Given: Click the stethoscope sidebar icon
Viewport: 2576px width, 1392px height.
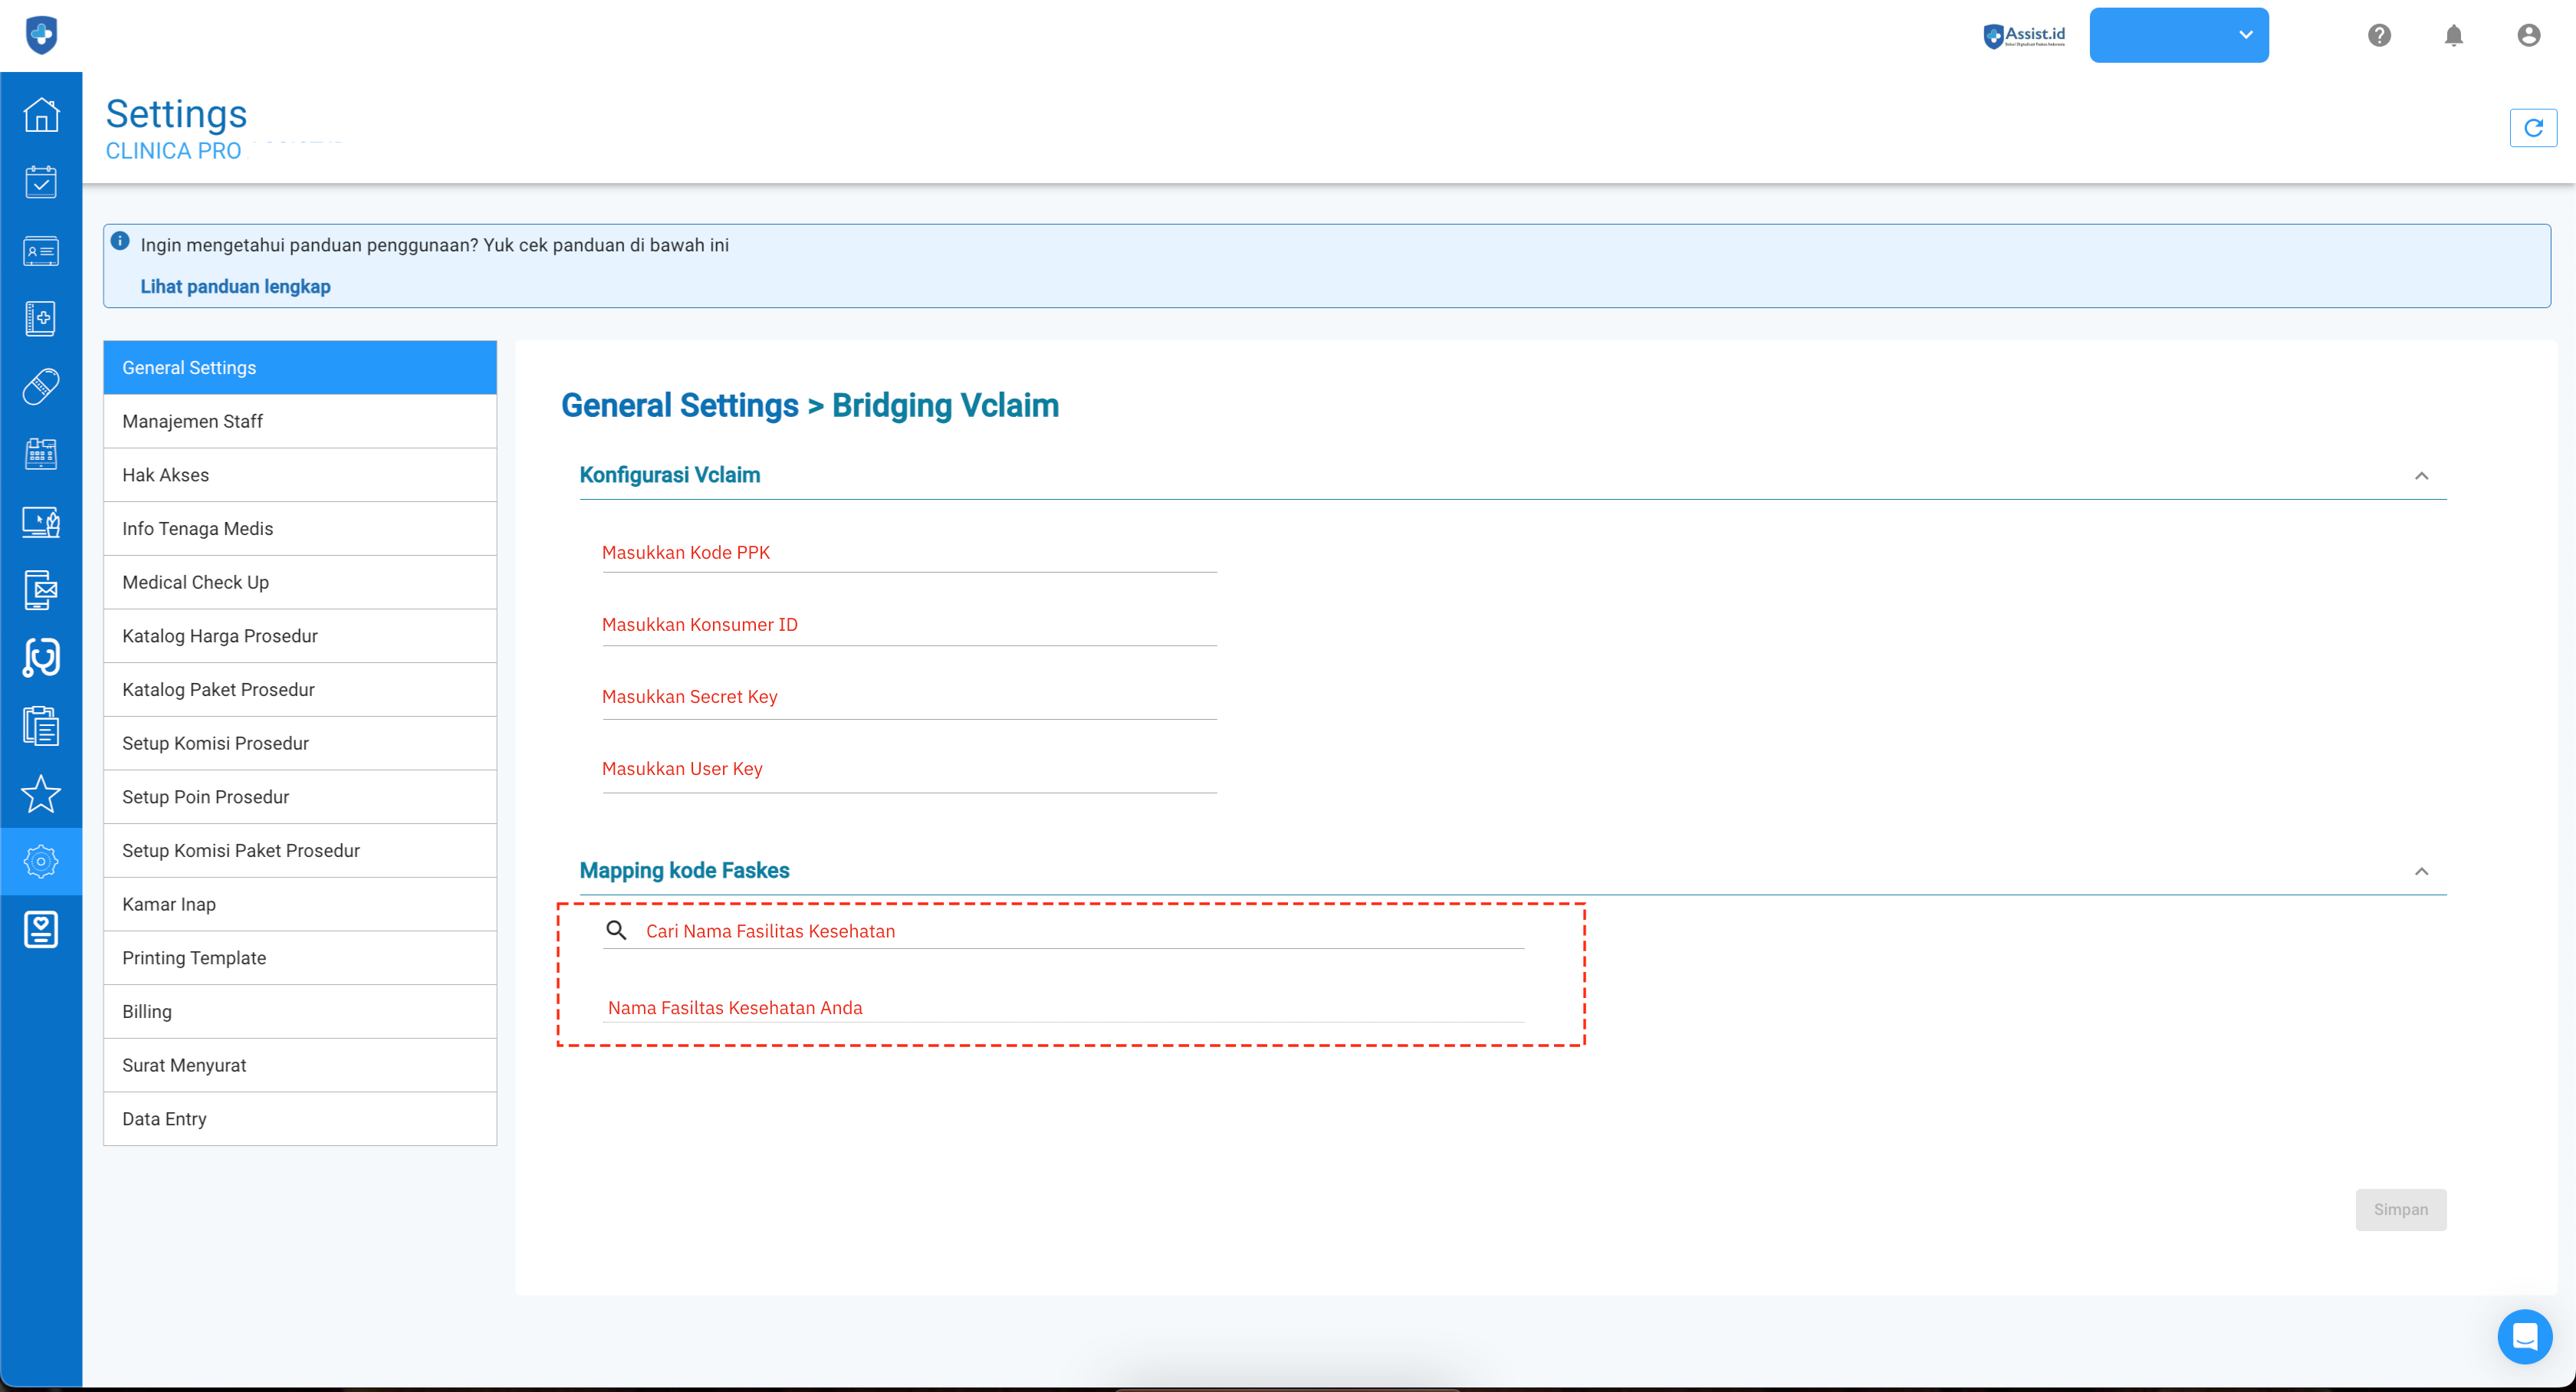Looking at the screenshot, I should click(x=41, y=658).
